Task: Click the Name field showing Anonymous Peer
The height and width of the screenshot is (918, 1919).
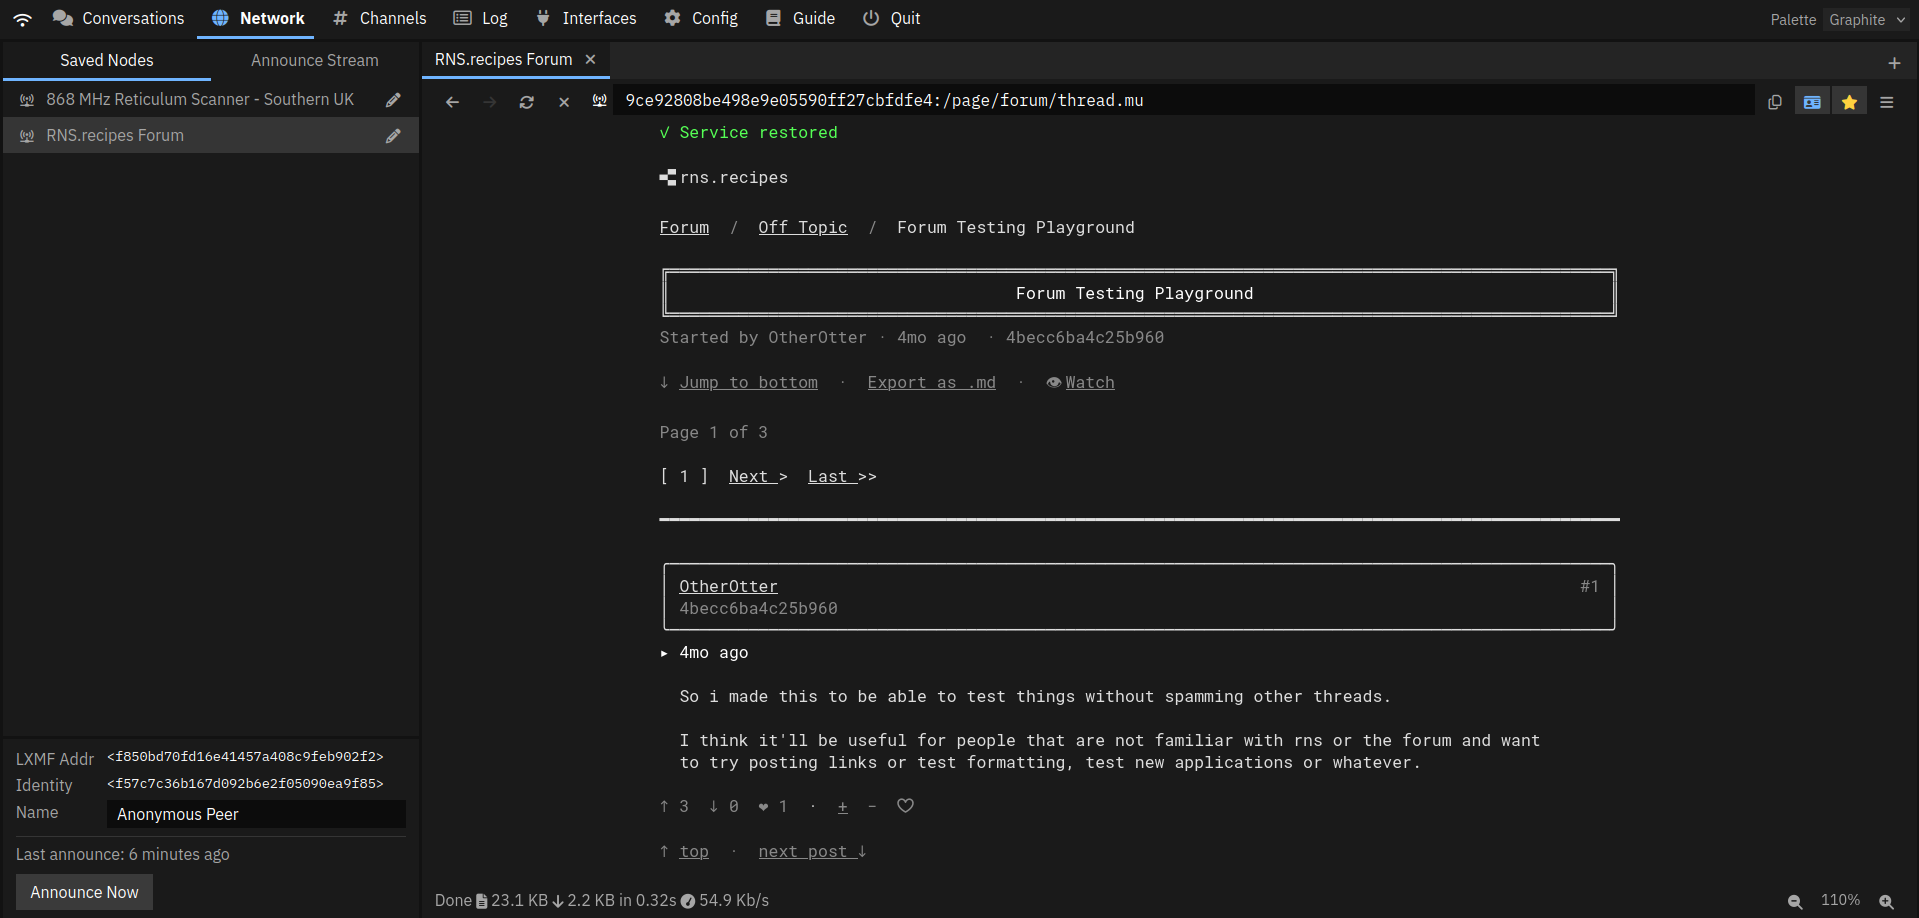Action: (x=256, y=815)
